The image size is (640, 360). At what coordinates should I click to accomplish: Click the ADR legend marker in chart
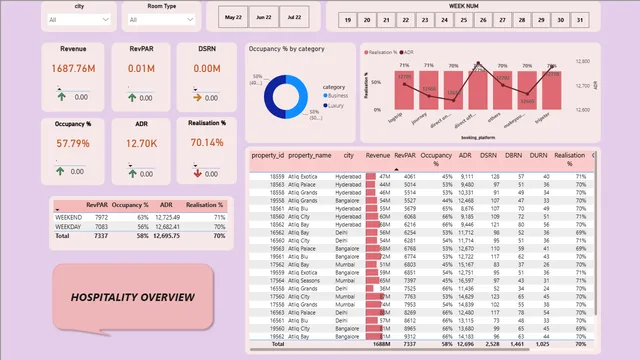click(402, 52)
